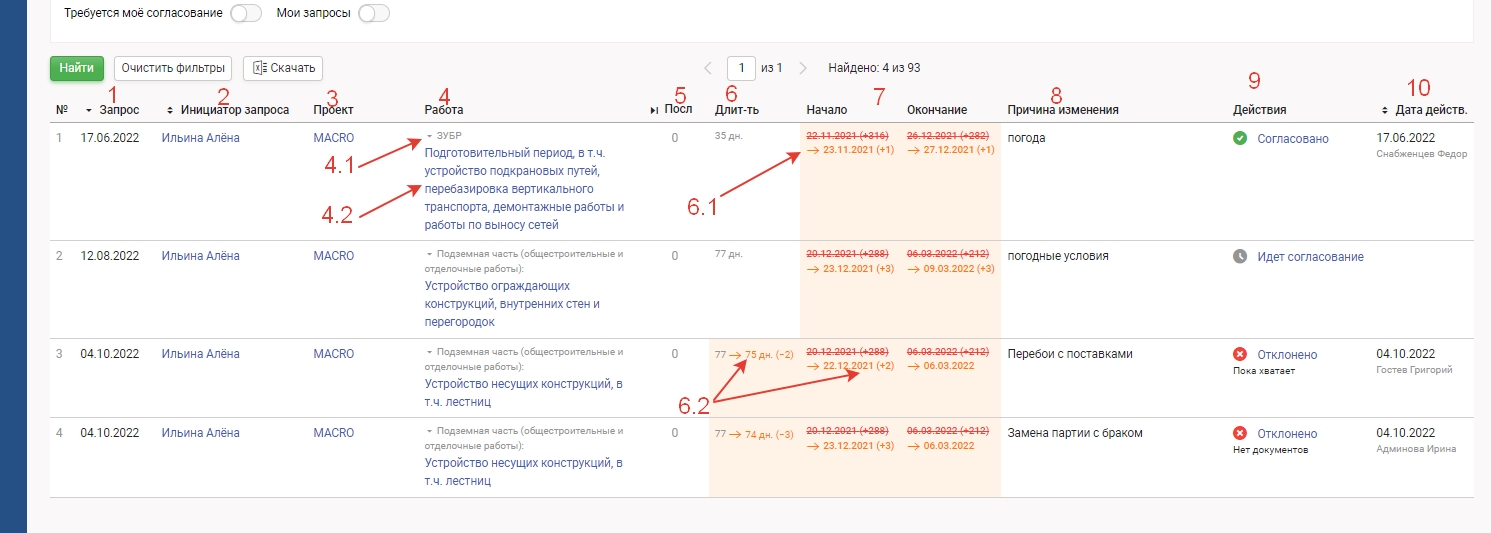Click Очистить фильтры button
The width and height of the screenshot is (1491, 533).
(x=173, y=68)
